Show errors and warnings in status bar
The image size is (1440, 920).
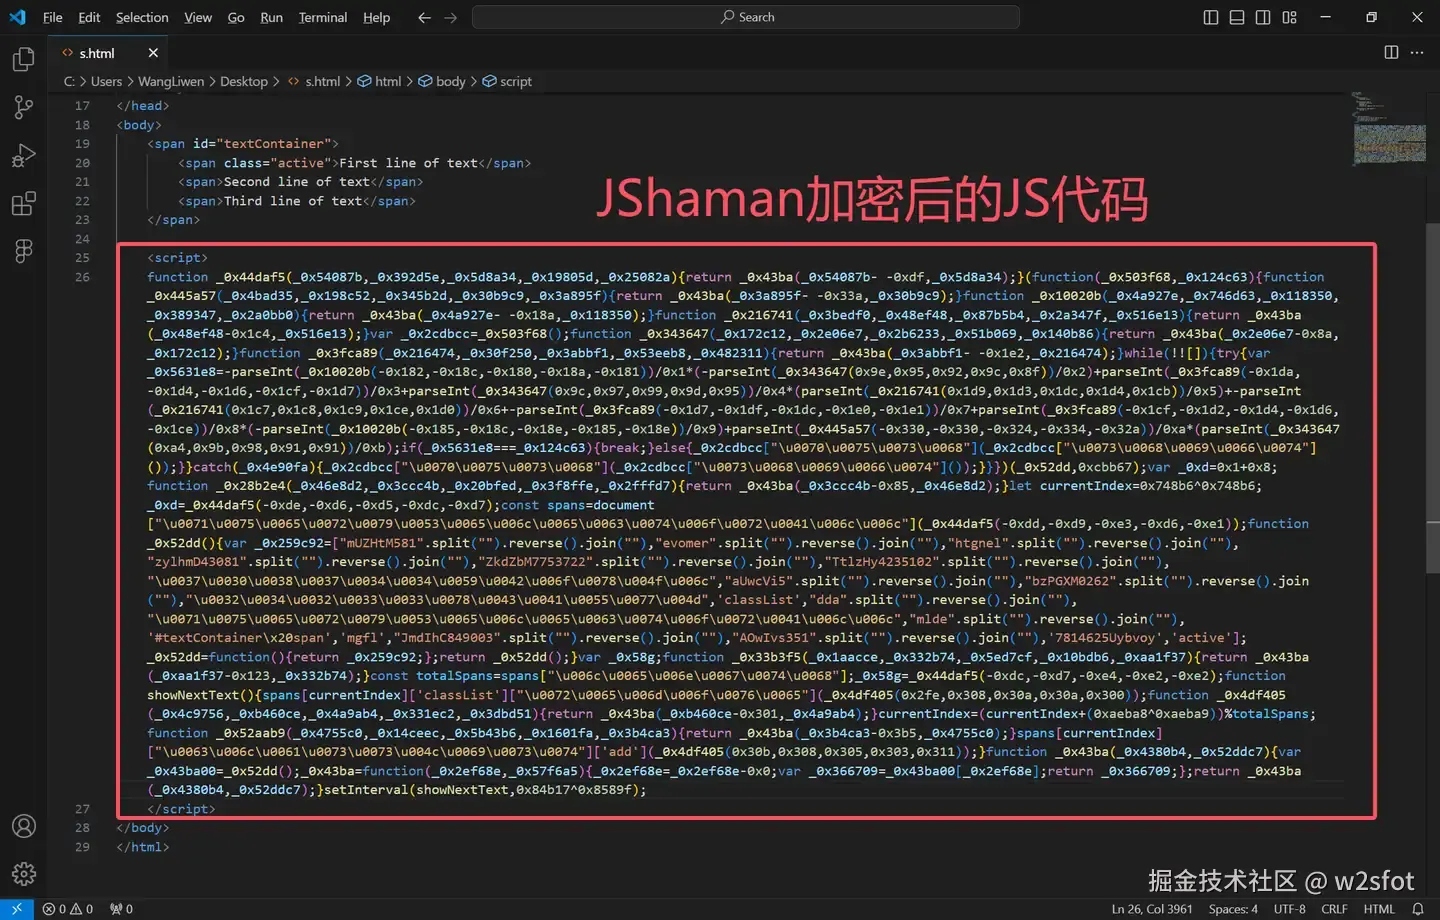click(68, 909)
